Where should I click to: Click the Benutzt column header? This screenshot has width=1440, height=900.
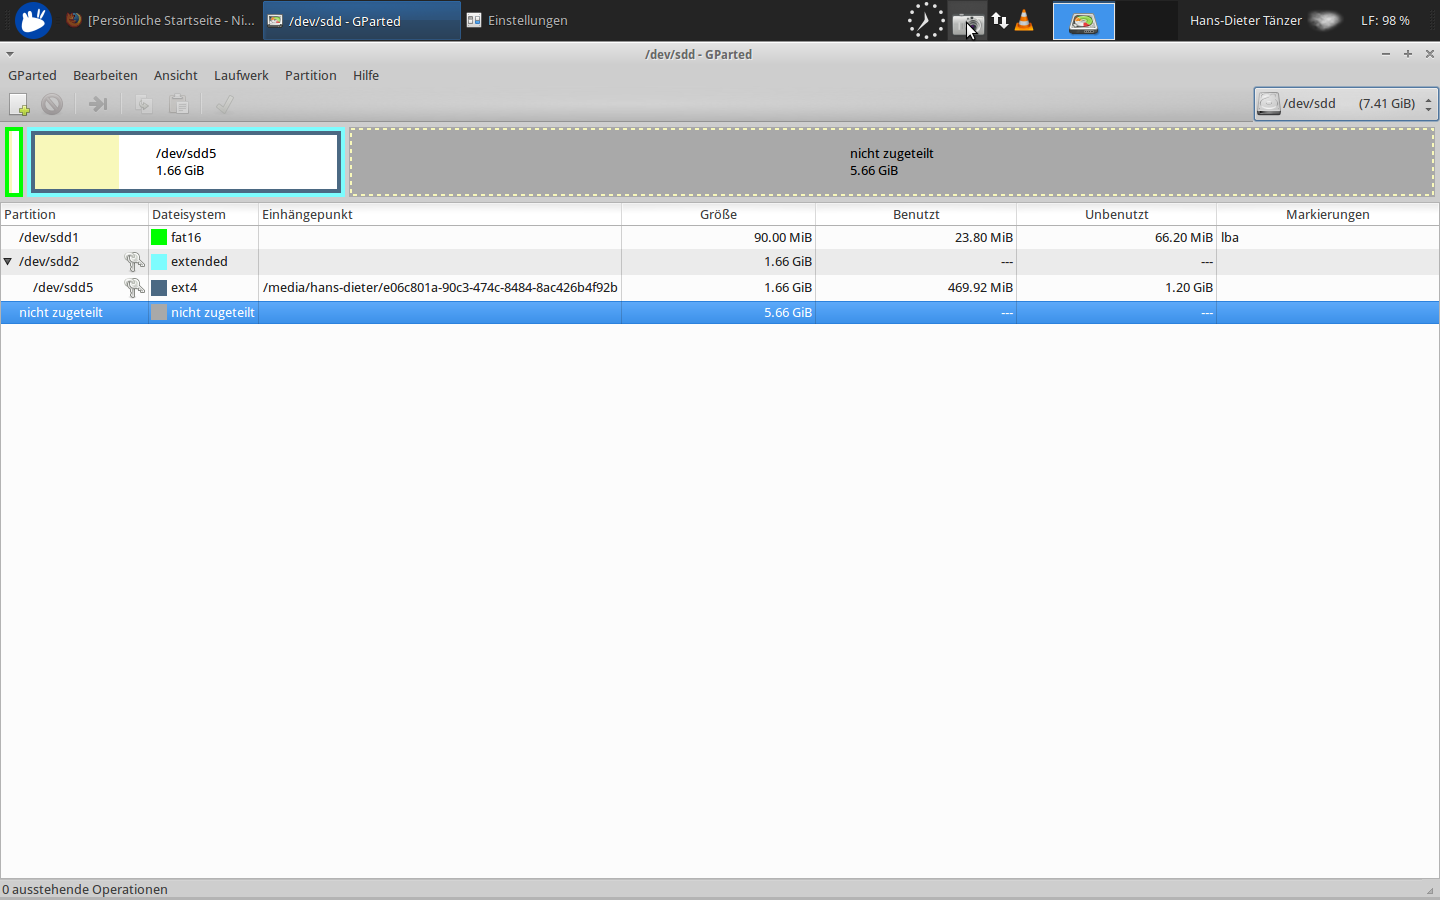click(916, 214)
